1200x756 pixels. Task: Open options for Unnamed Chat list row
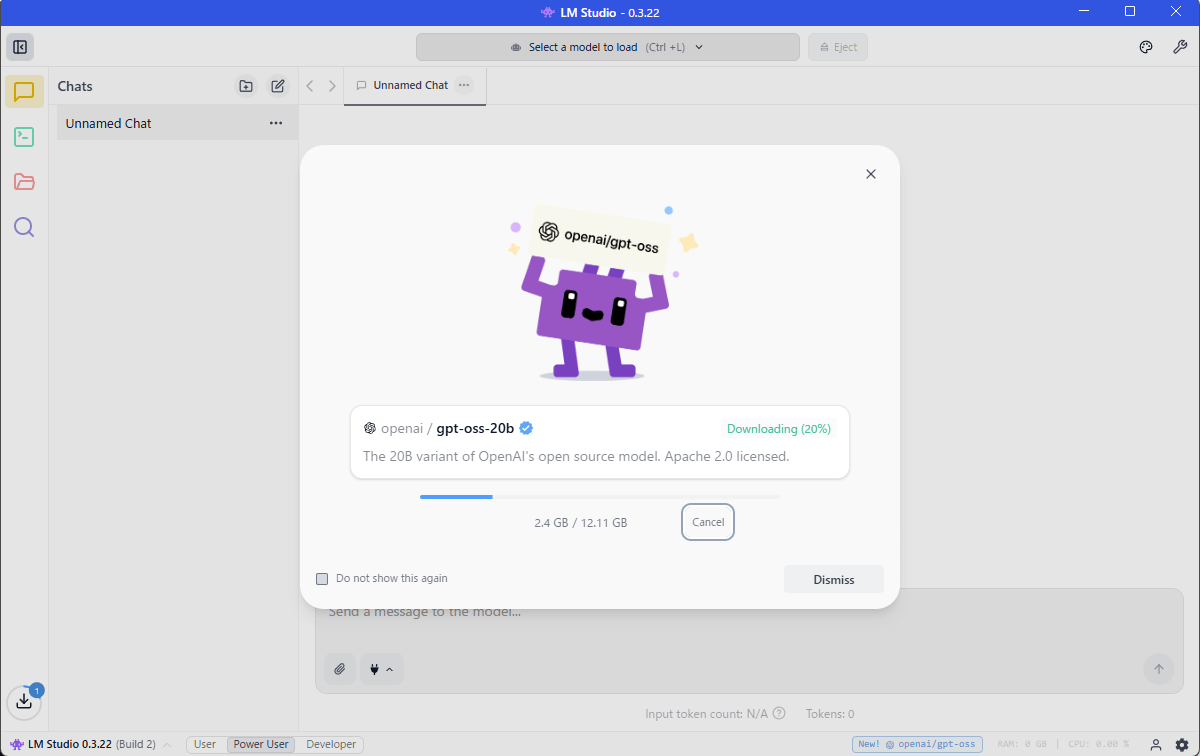pos(276,123)
